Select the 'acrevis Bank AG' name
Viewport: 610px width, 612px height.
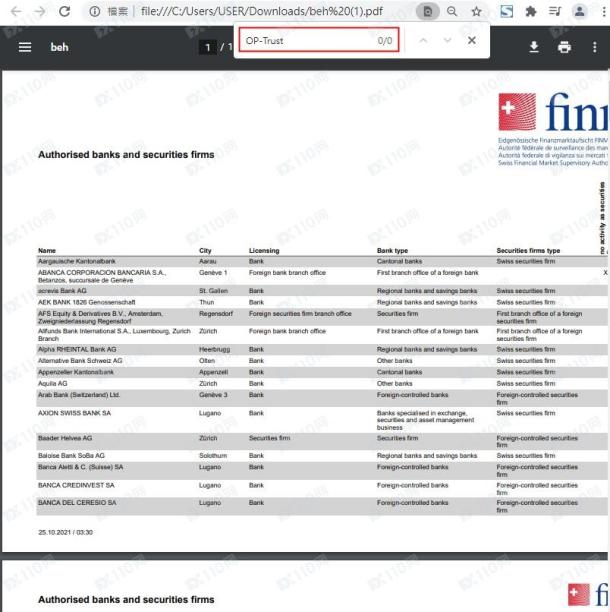click(x=62, y=291)
